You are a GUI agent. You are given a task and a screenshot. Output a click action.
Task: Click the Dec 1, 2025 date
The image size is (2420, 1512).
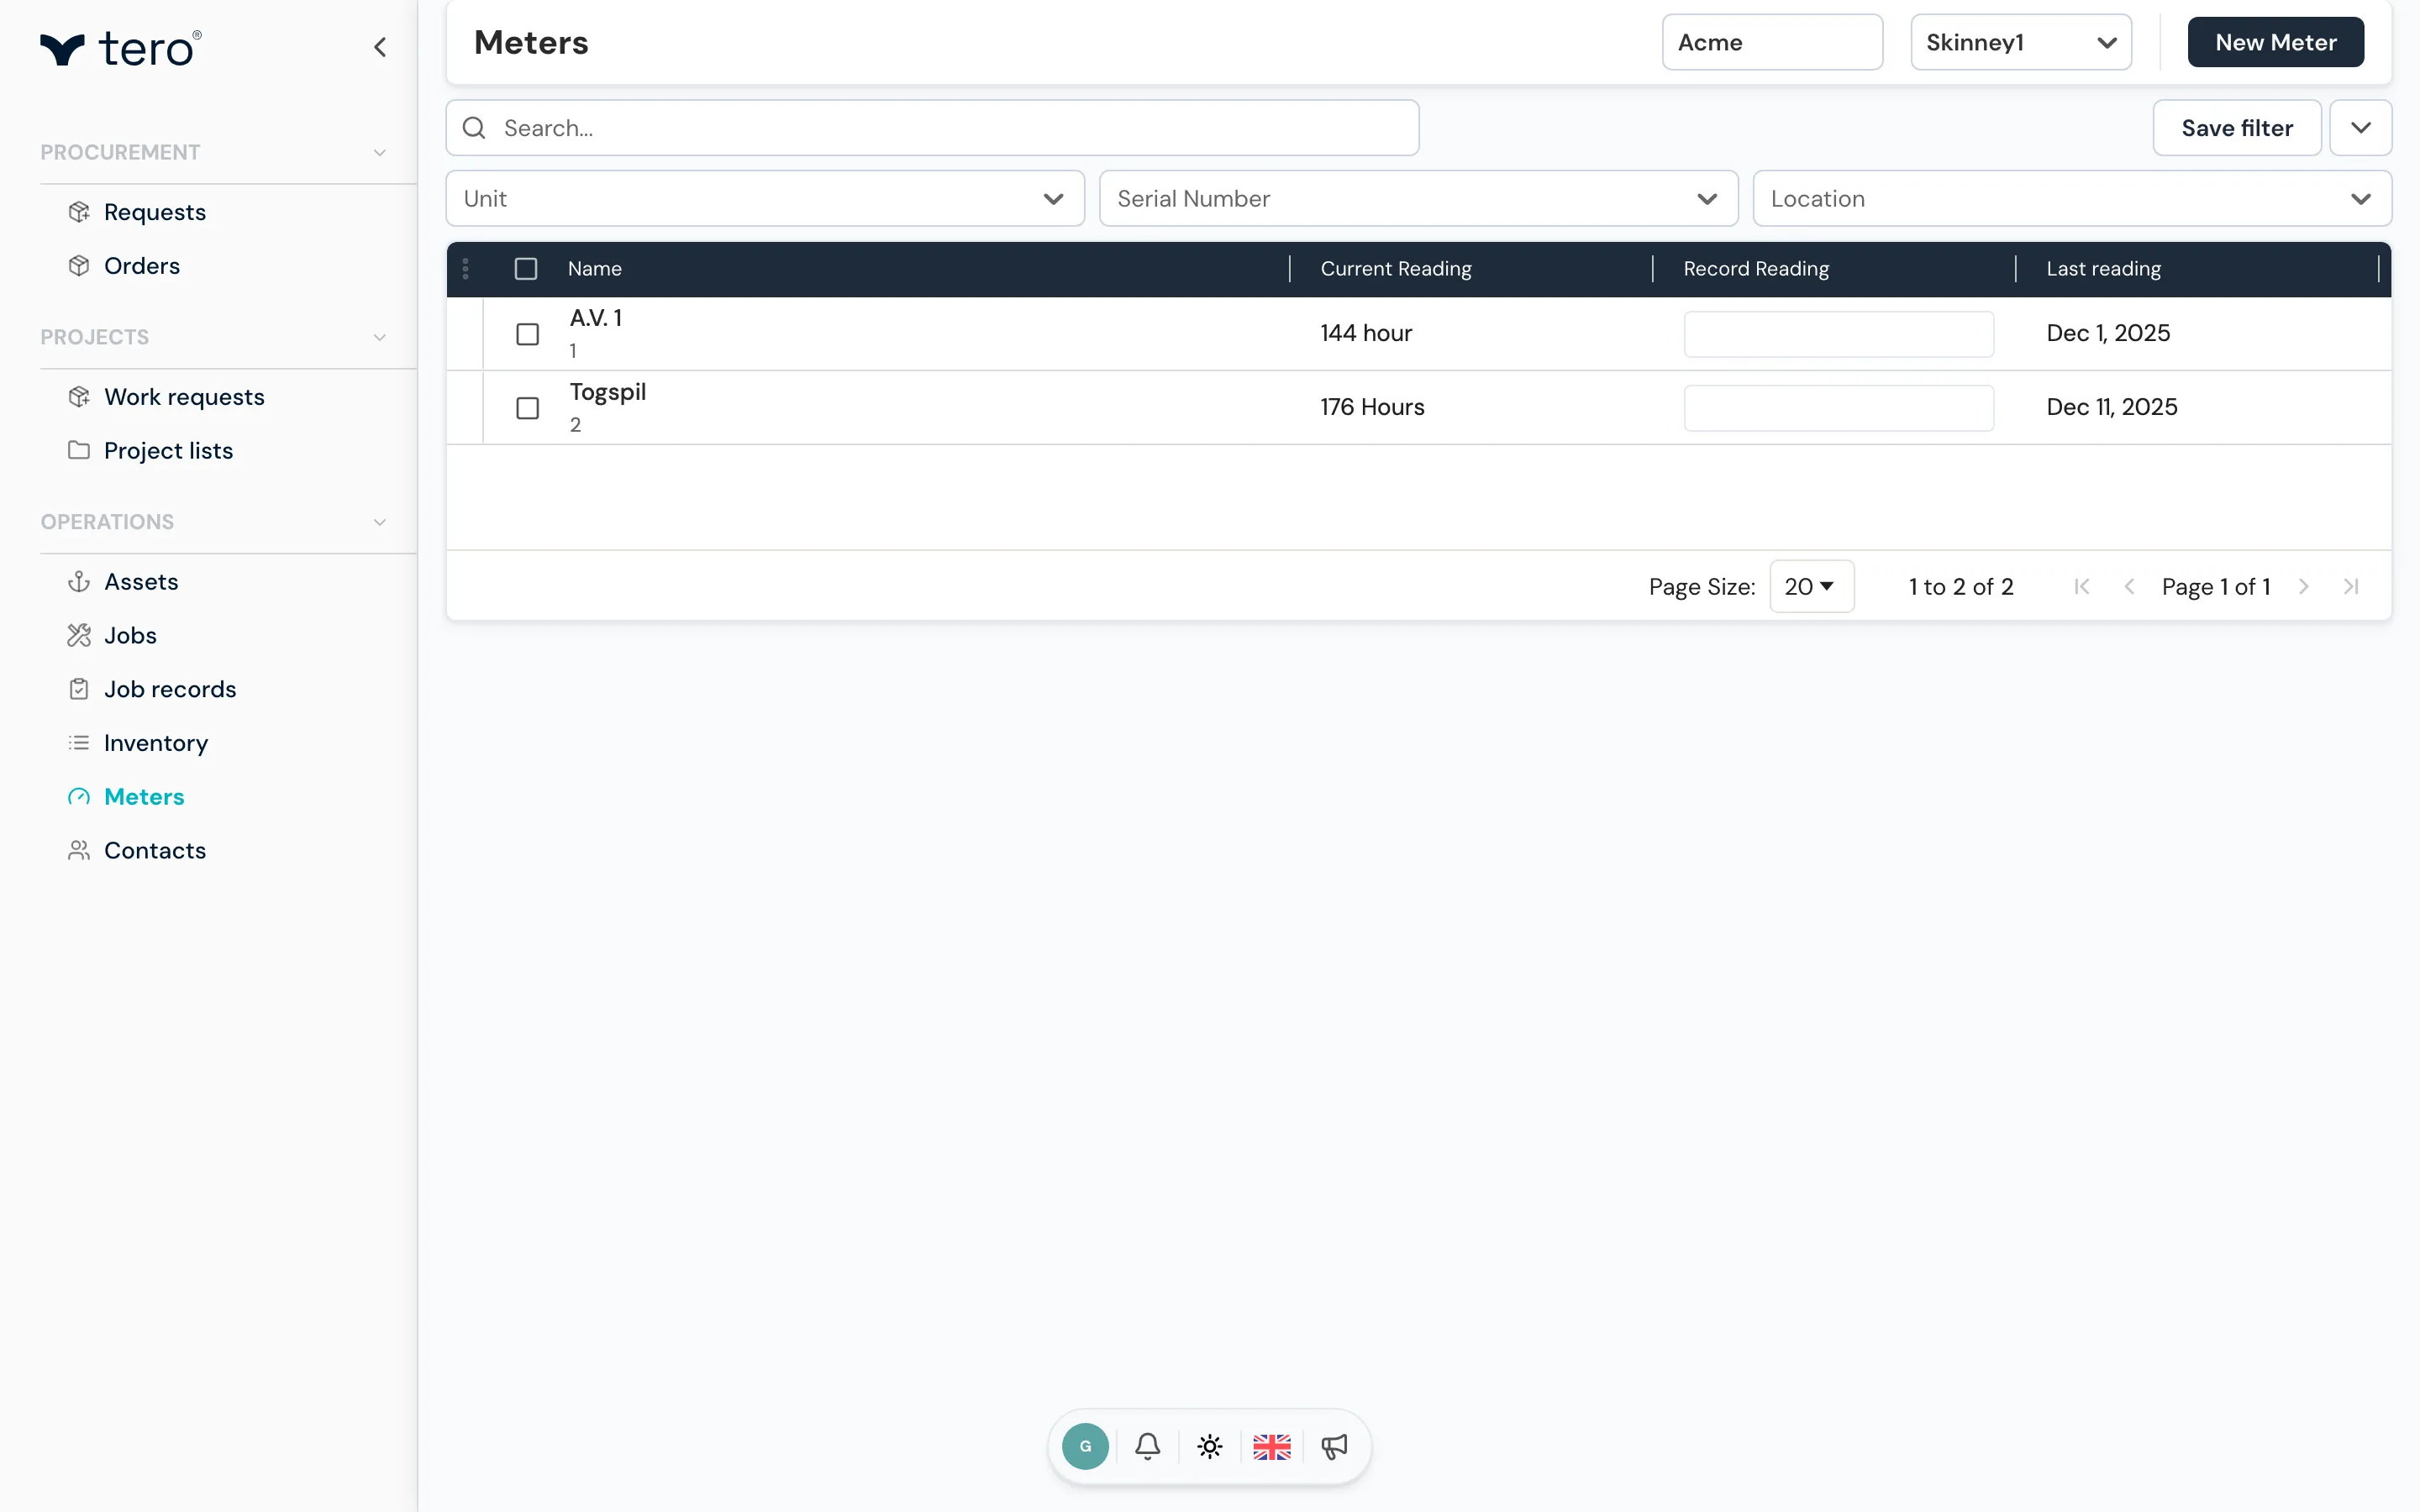2108,333
